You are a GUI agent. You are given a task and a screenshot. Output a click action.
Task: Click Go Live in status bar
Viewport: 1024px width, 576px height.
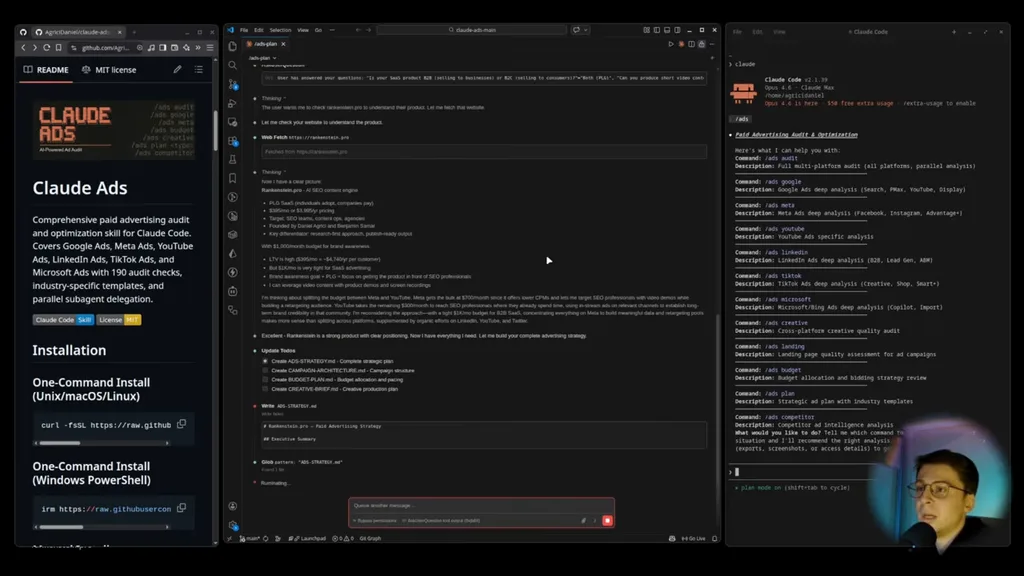[x=694, y=539]
